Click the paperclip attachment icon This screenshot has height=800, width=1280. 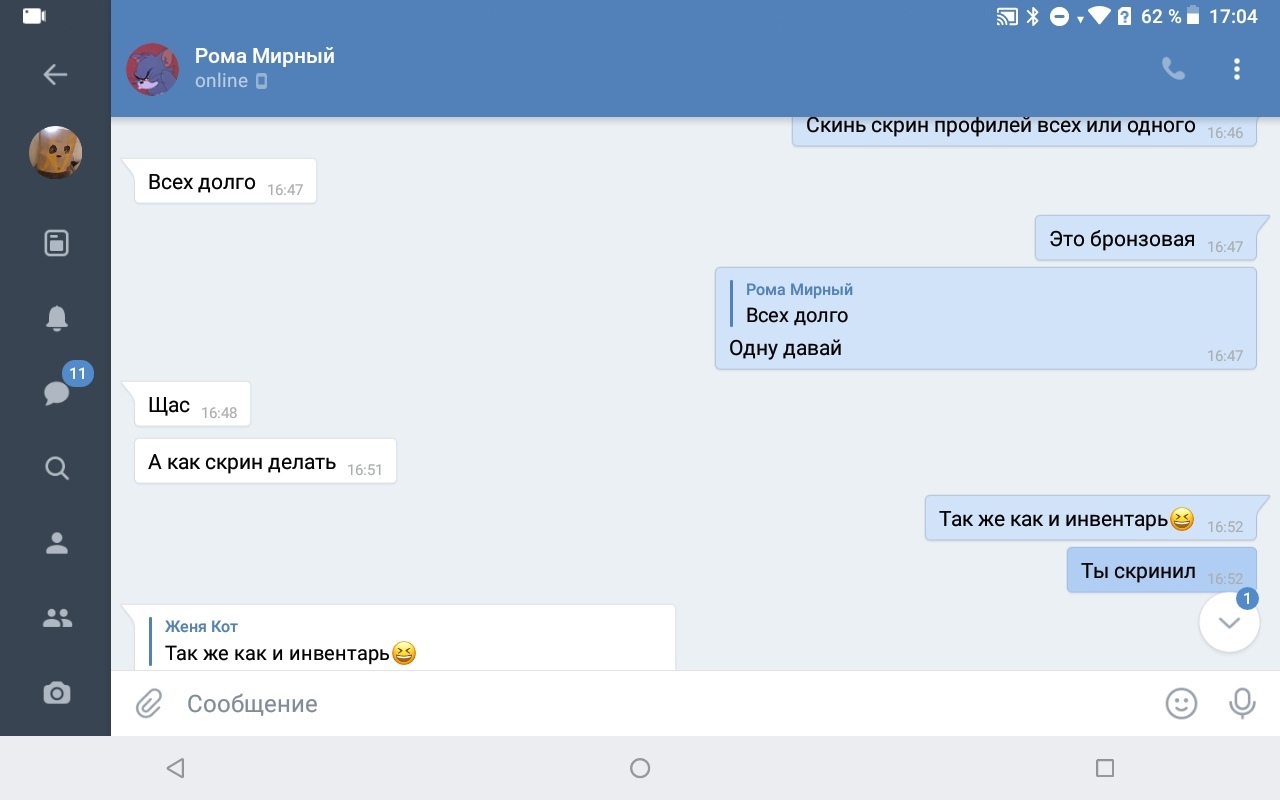pos(149,704)
